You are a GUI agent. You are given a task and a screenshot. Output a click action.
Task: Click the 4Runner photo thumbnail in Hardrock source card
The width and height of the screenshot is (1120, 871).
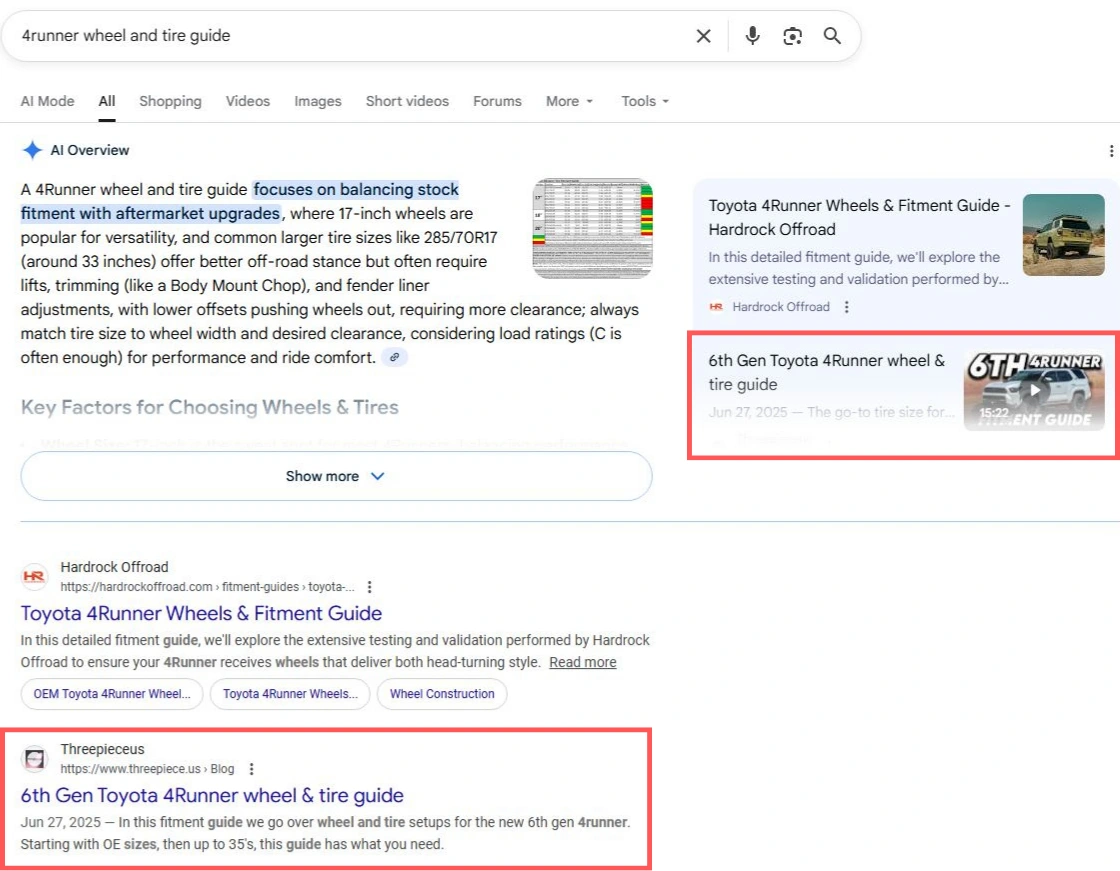point(1064,235)
